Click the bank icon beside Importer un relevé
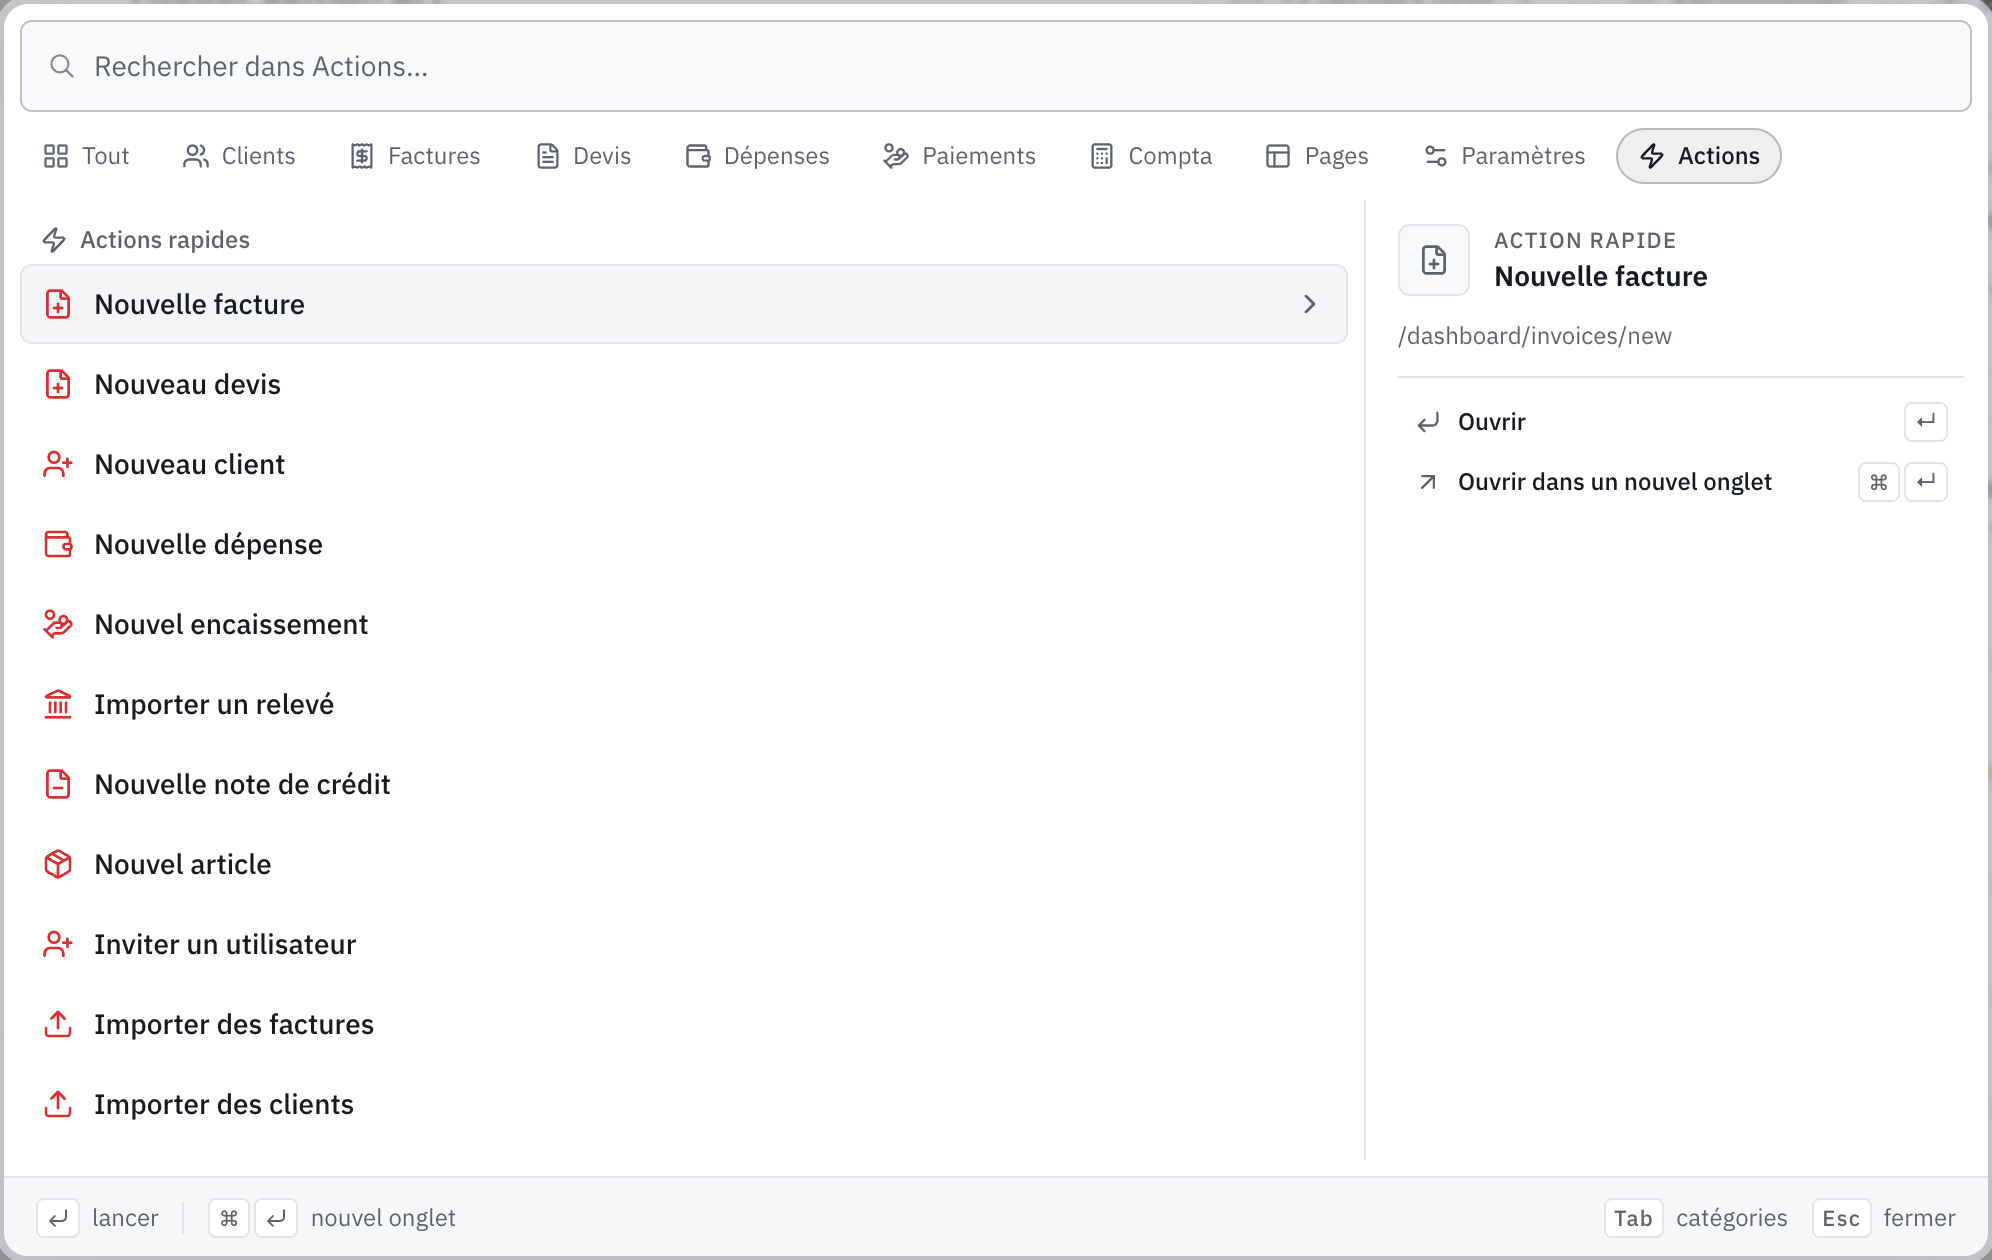The image size is (1992, 1260). pyautogui.click(x=58, y=704)
